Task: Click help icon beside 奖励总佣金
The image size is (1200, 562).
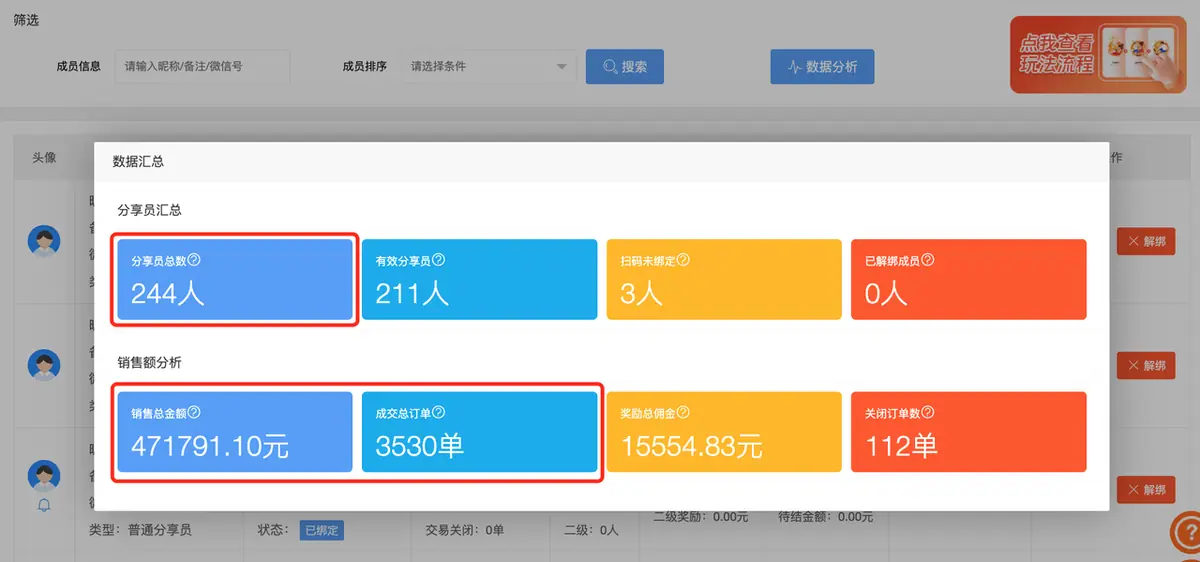Action: (683, 412)
